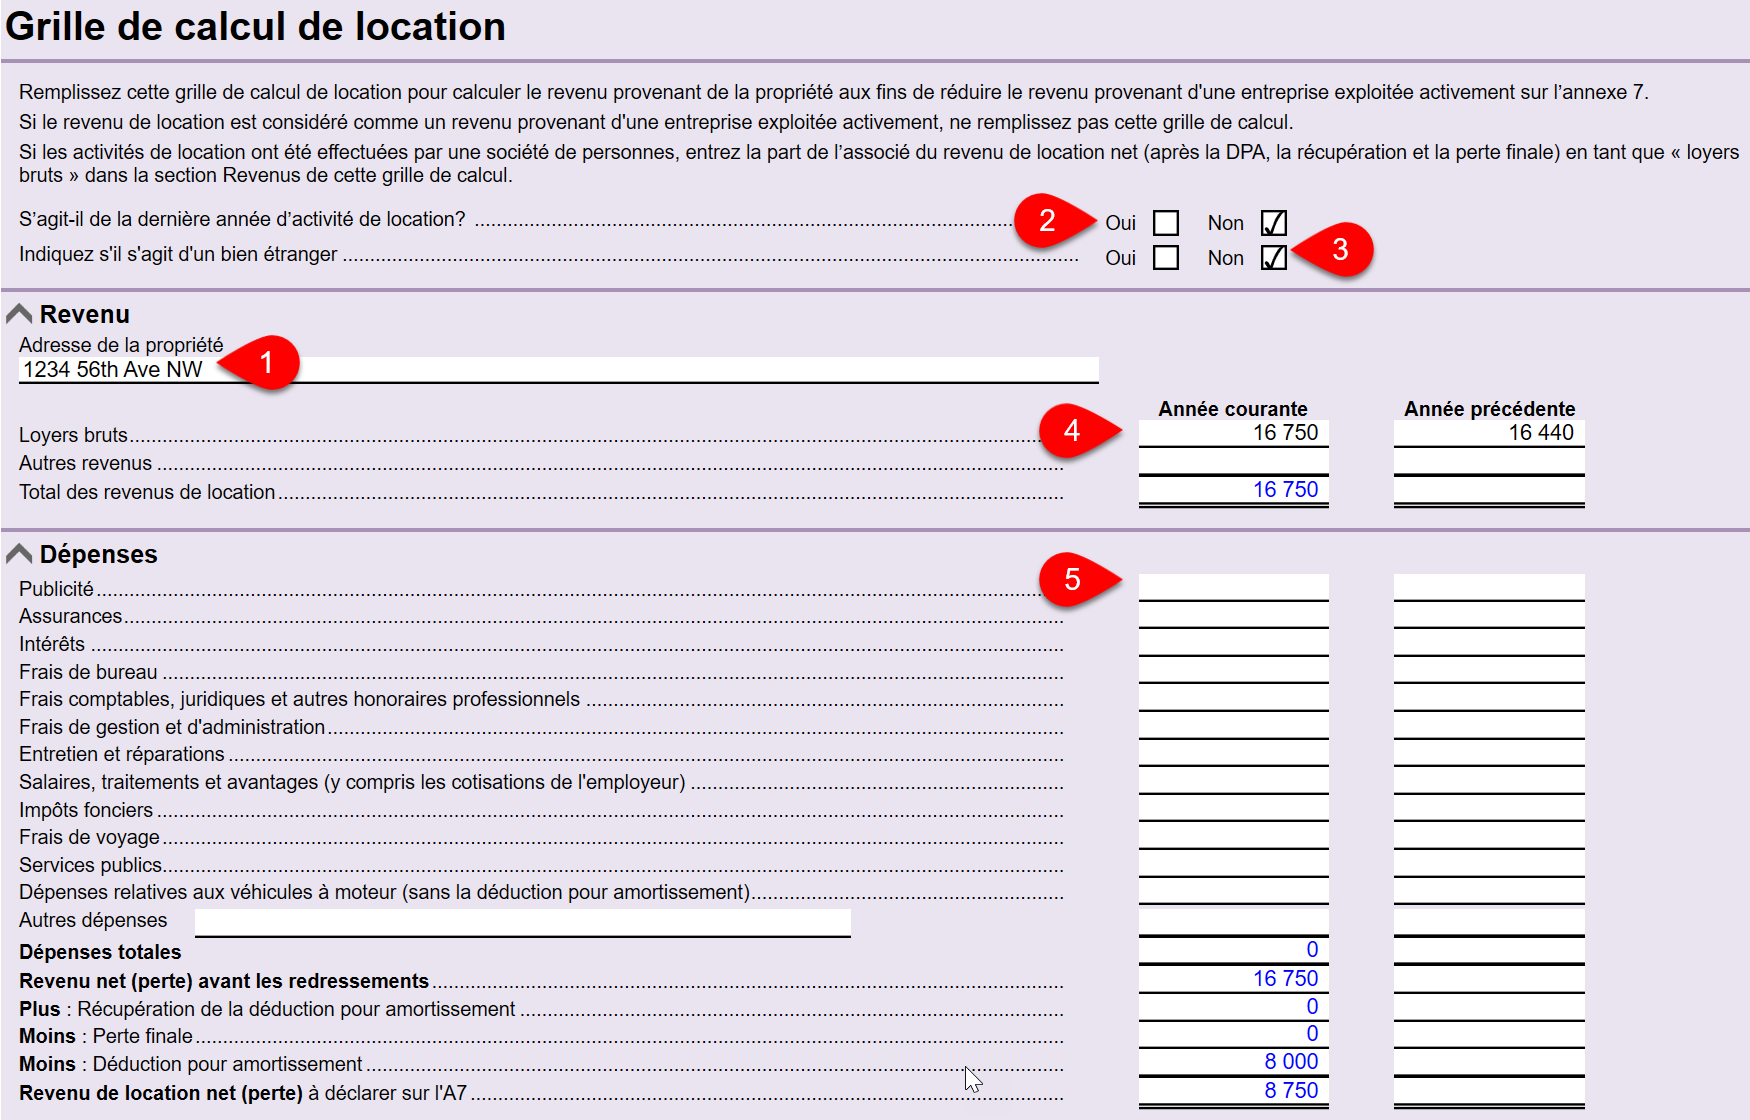The width and height of the screenshot is (1750, 1120).
Task: Click the Assurances expense field
Action: point(1232,616)
